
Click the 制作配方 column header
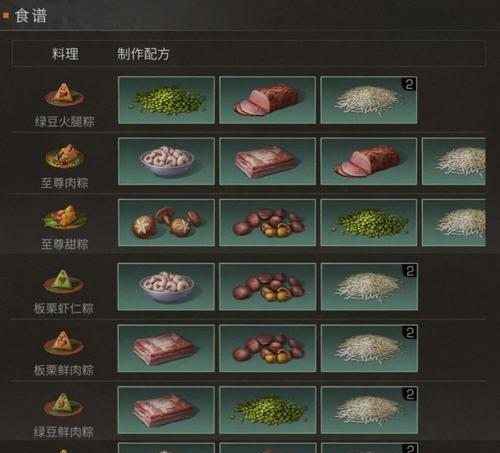(x=143, y=54)
